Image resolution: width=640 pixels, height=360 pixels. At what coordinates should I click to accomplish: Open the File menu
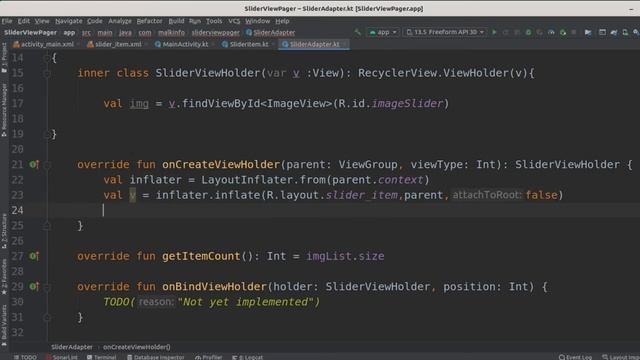coord(7,21)
